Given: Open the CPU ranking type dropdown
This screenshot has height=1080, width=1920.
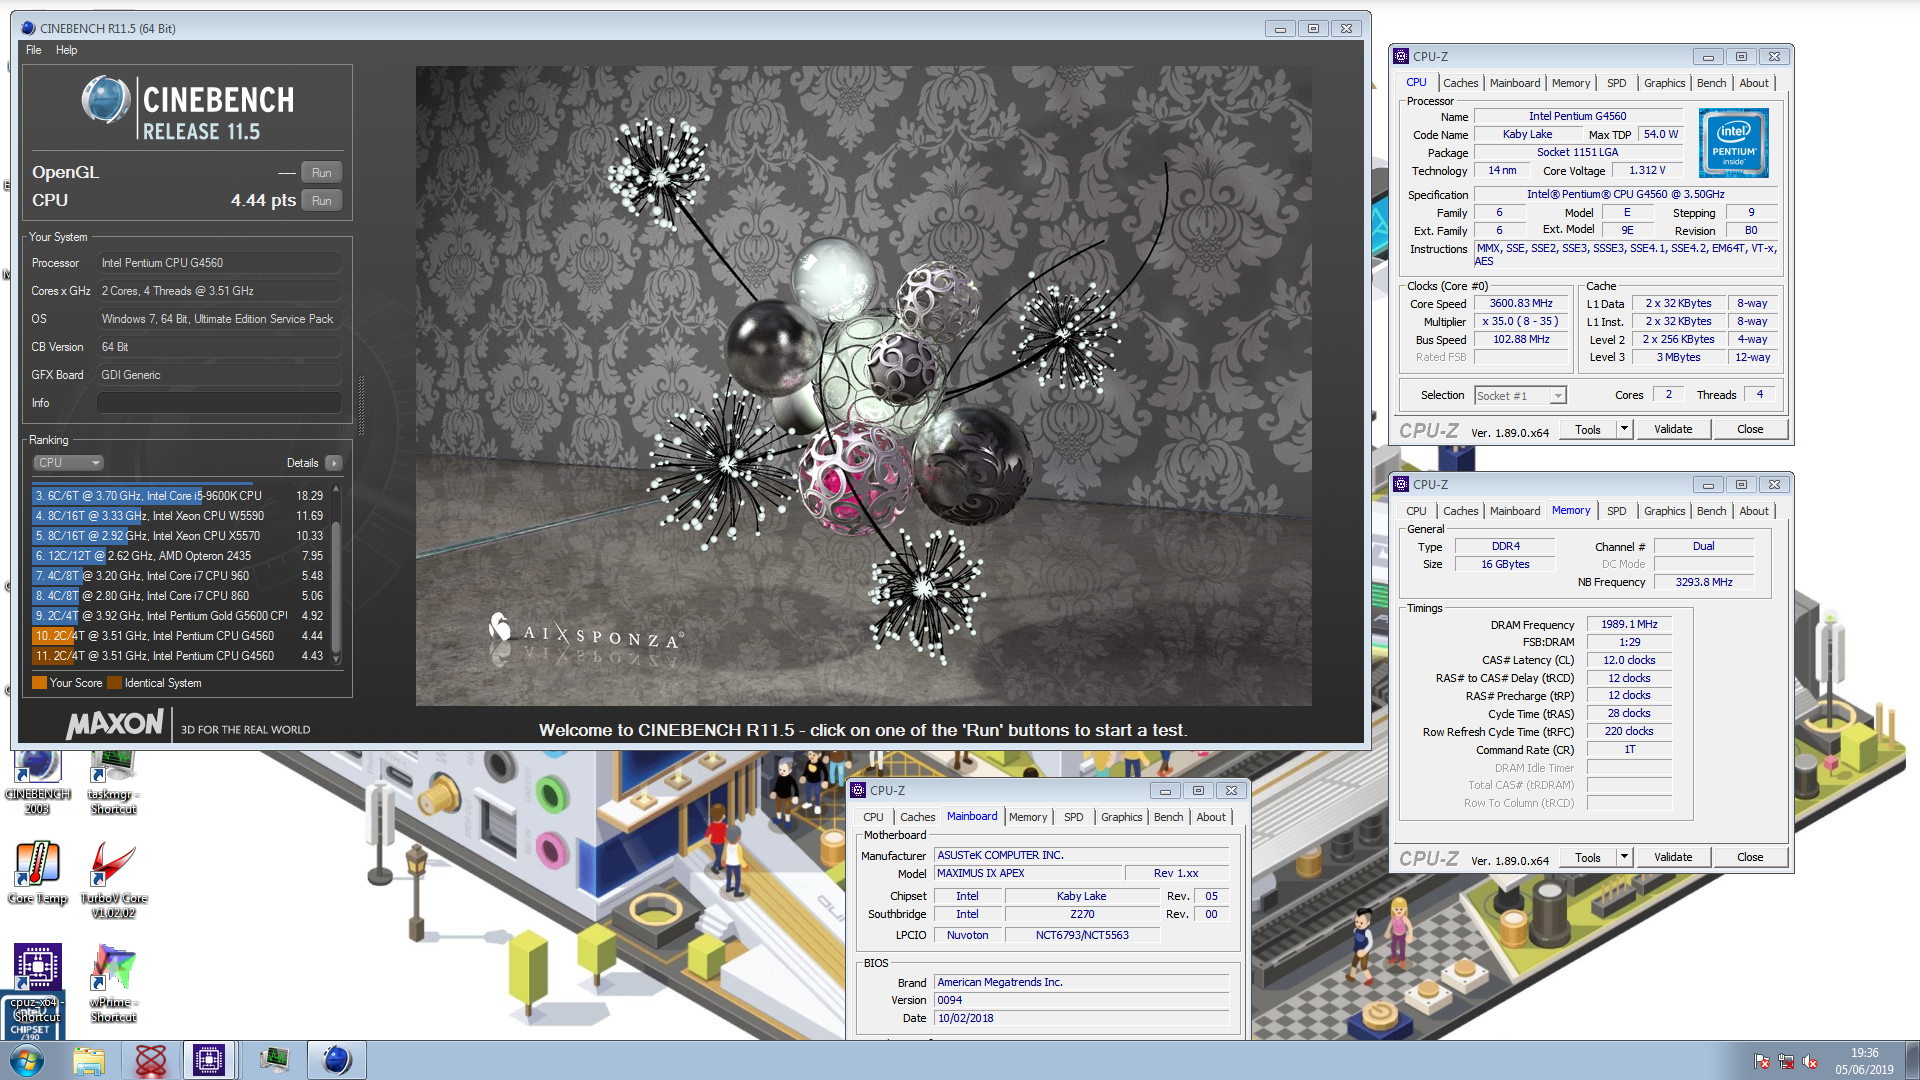Looking at the screenshot, I should 69,463.
